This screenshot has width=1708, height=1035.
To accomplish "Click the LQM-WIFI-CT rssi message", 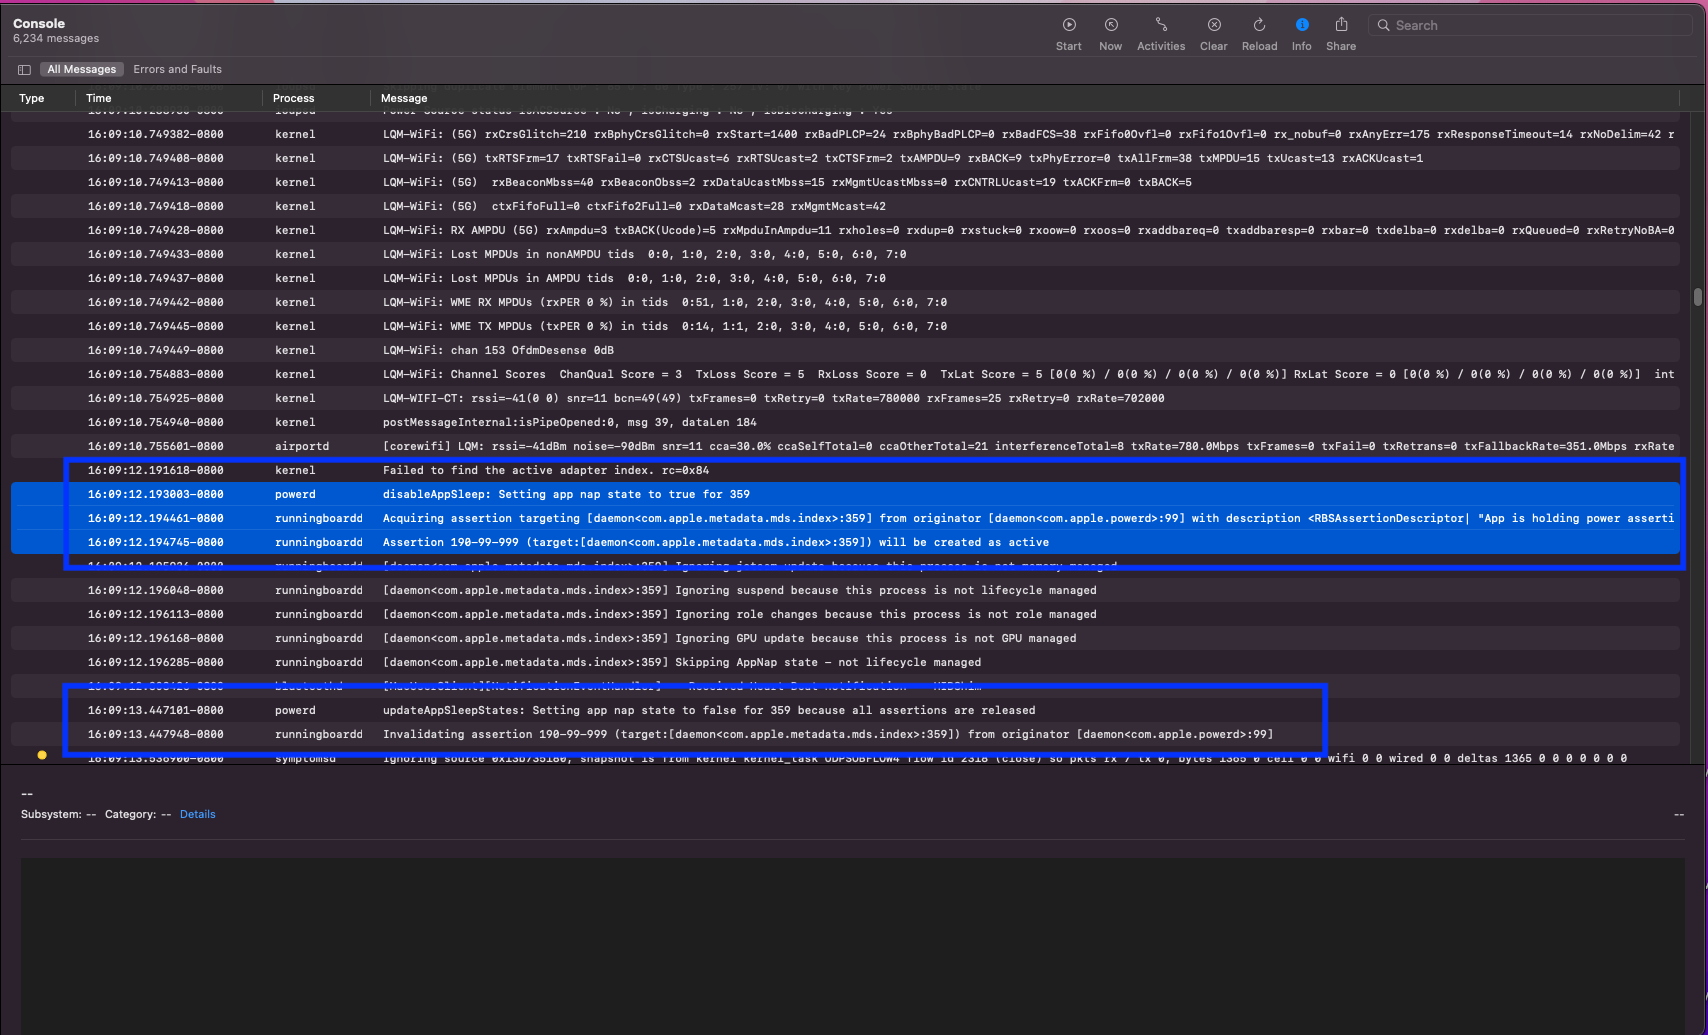I will [773, 398].
